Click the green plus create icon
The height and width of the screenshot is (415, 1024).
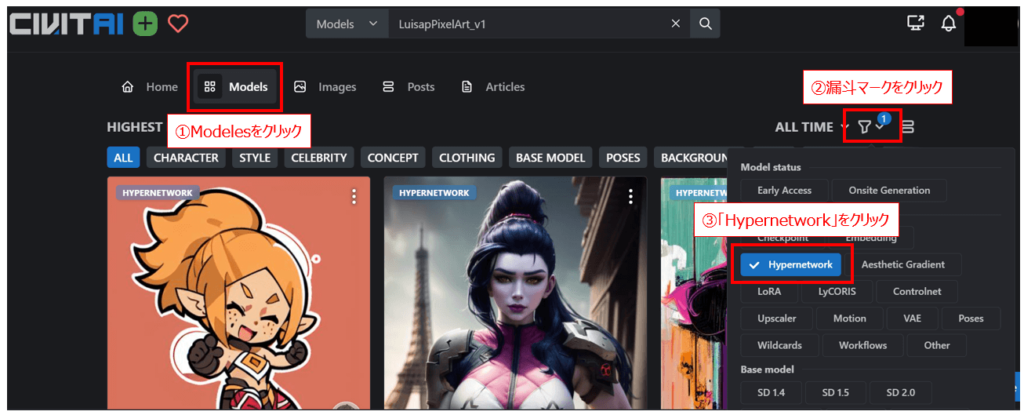coord(145,24)
